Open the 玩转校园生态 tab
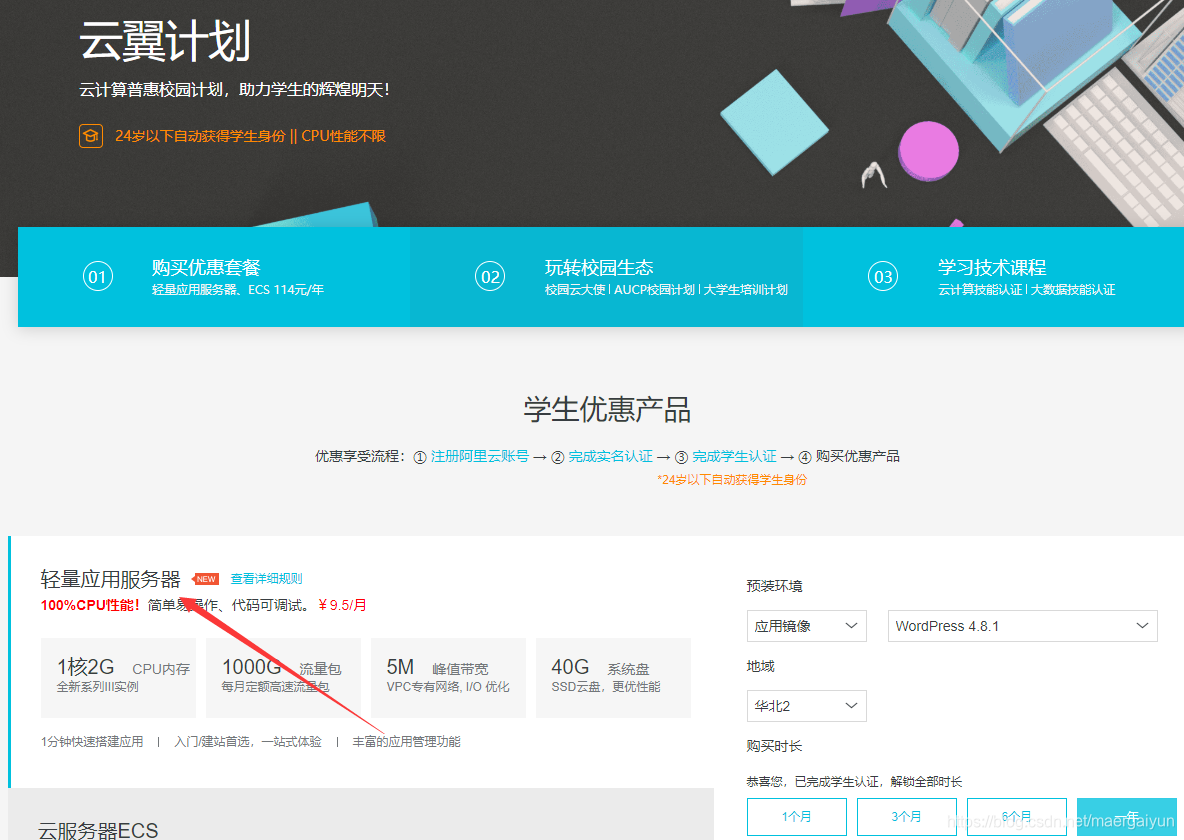The width and height of the screenshot is (1184, 840). [x=606, y=276]
